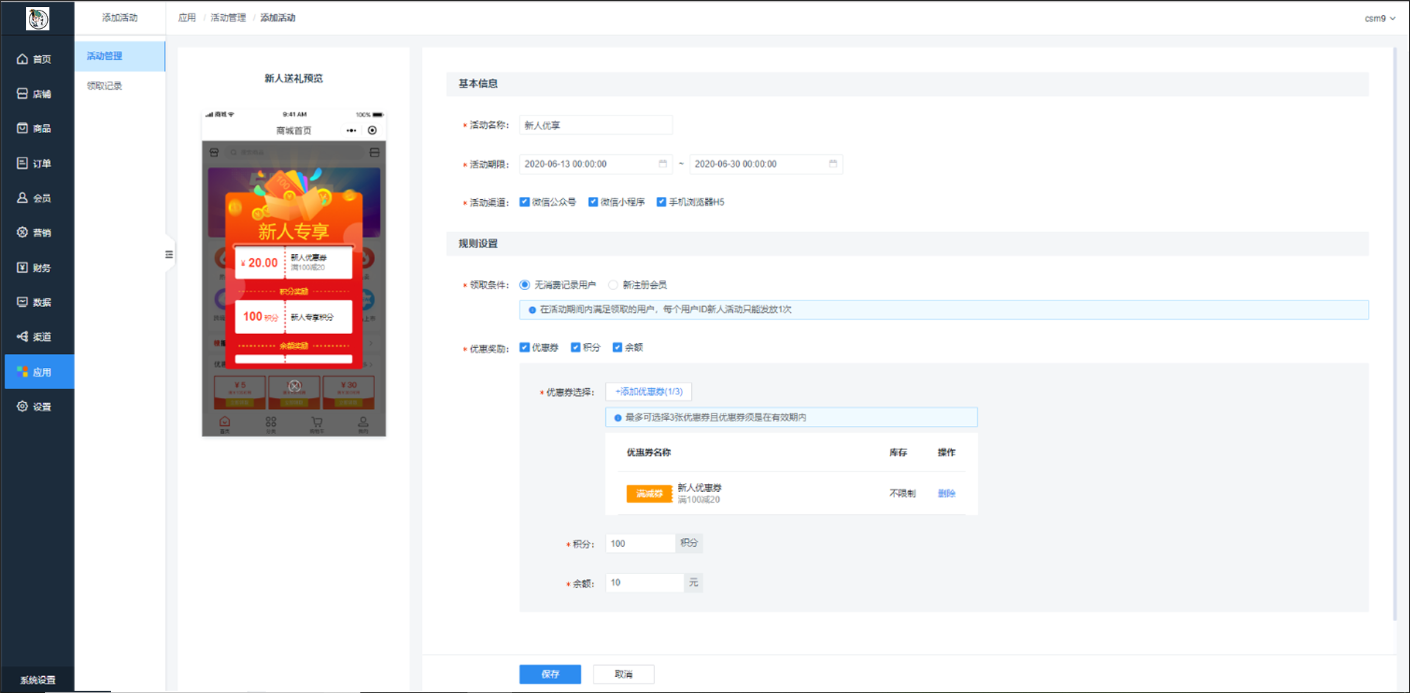This screenshot has width=1410, height=693.
Task: Click the 取消 cancel button
Action: 623,674
